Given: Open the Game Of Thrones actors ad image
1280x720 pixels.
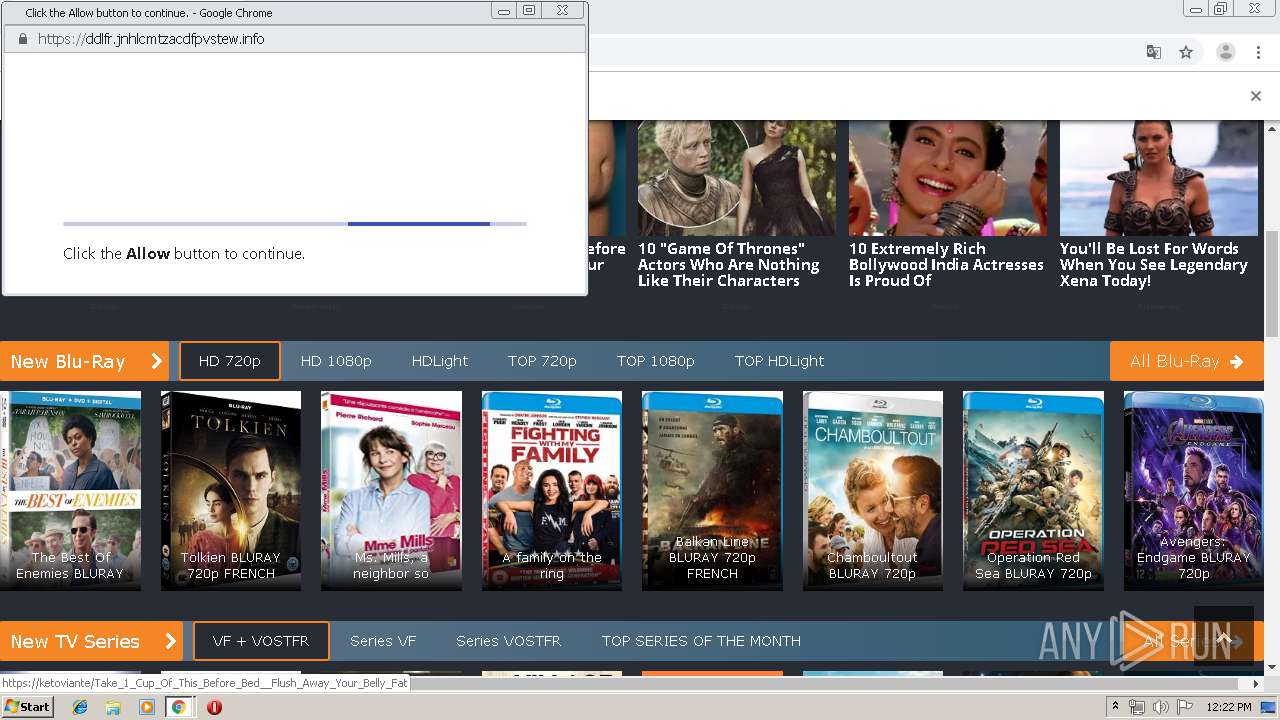Looking at the screenshot, I should pyautogui.click(x=737, y=178).
